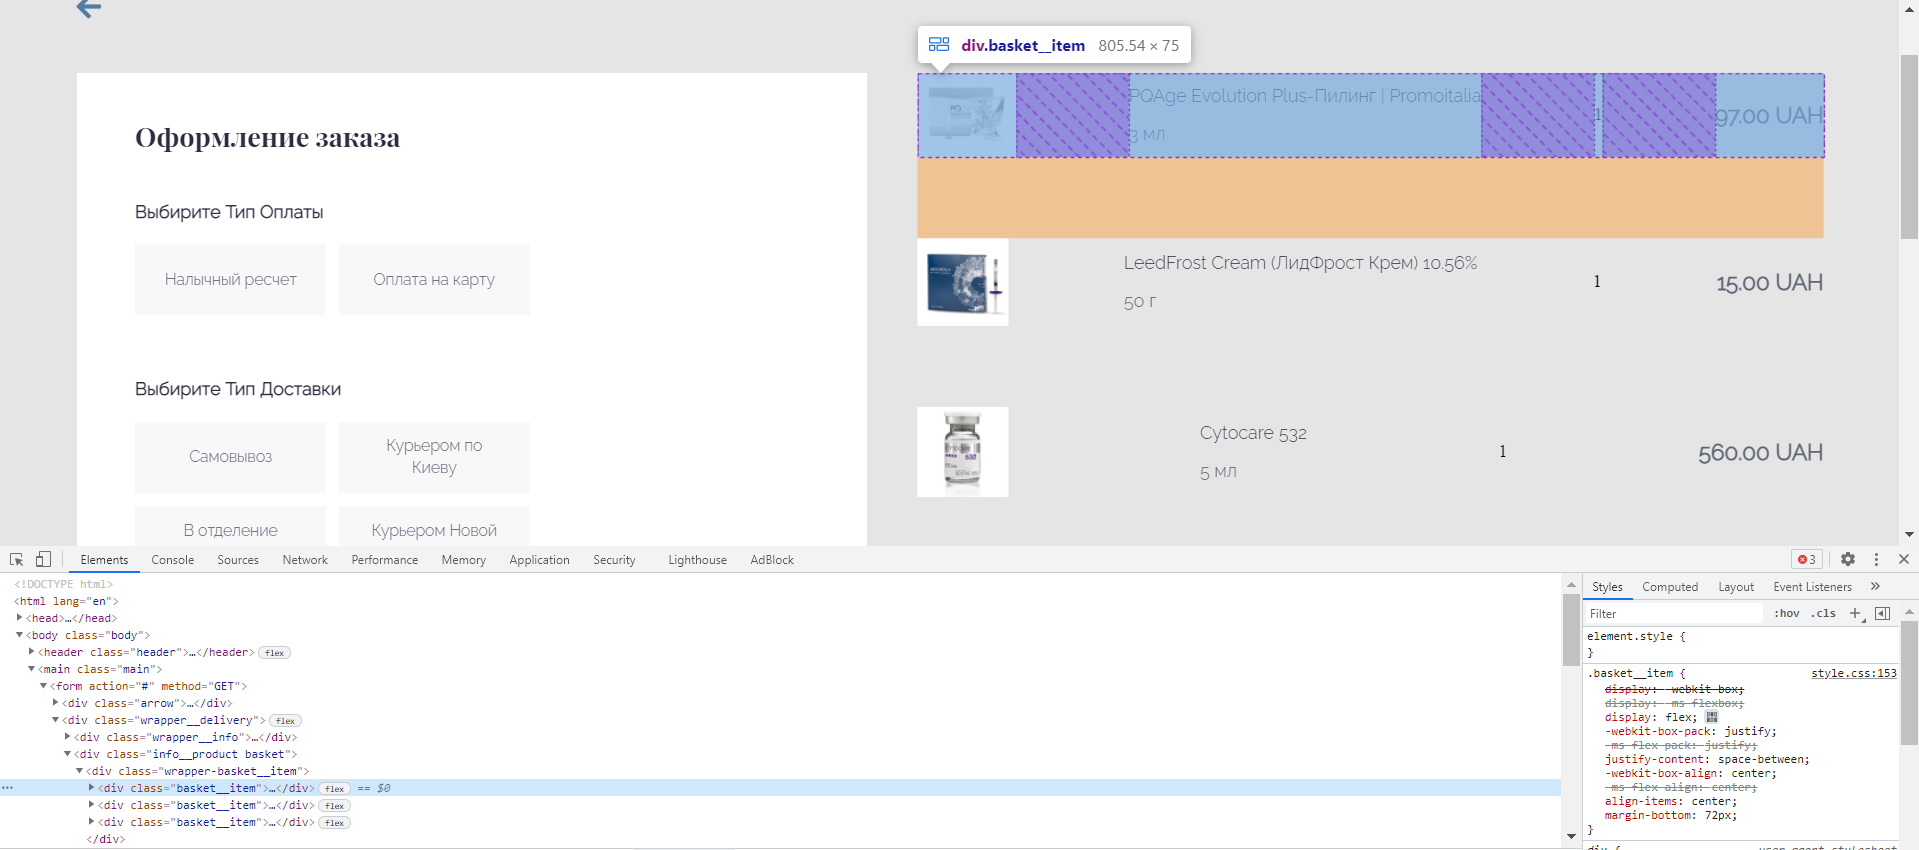Select the third basket__item DOM row

coord(780,822)
